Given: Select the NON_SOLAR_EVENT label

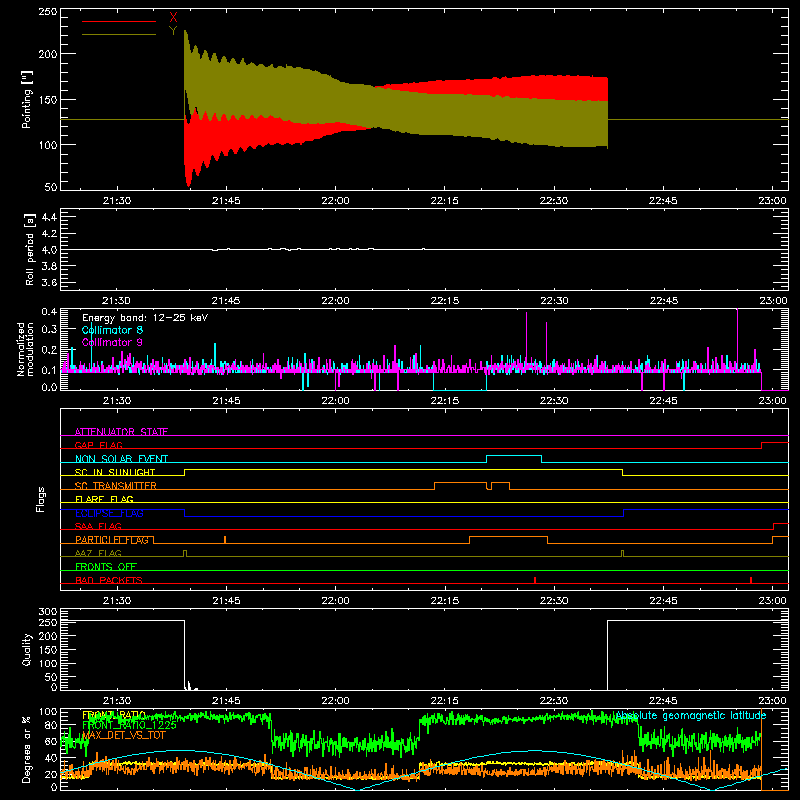Looking at the screenshot, I should tap(121, 459).
